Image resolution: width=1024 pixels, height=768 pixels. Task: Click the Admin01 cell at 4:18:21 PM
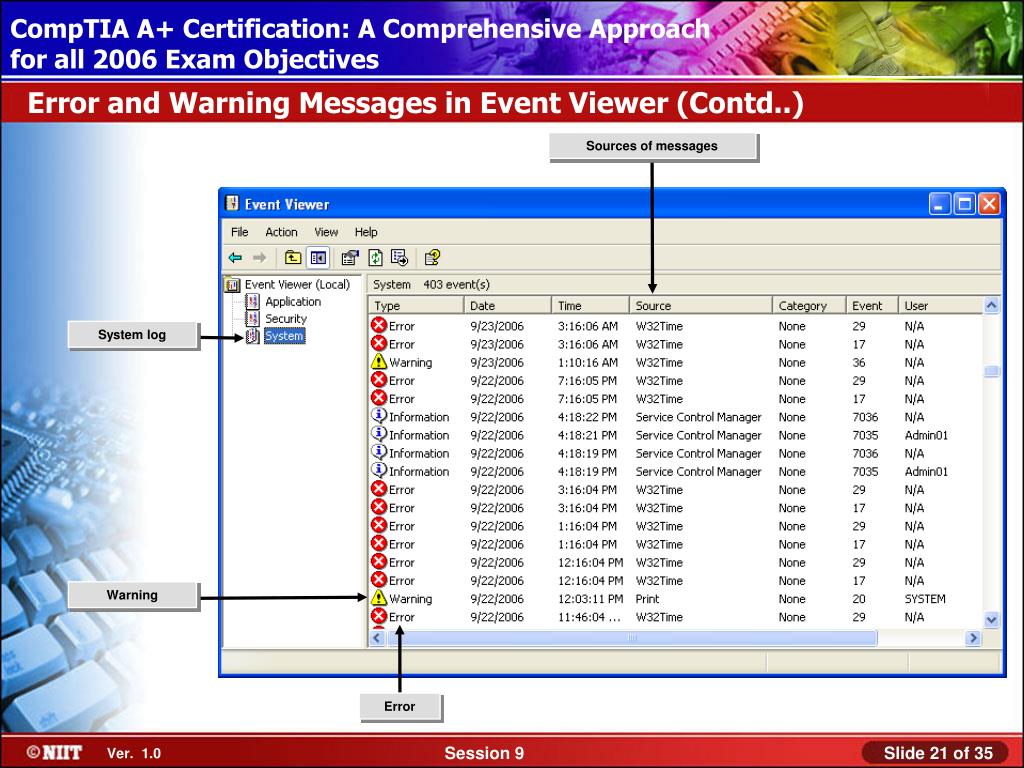pyautogui.click(x=926, y=435)
